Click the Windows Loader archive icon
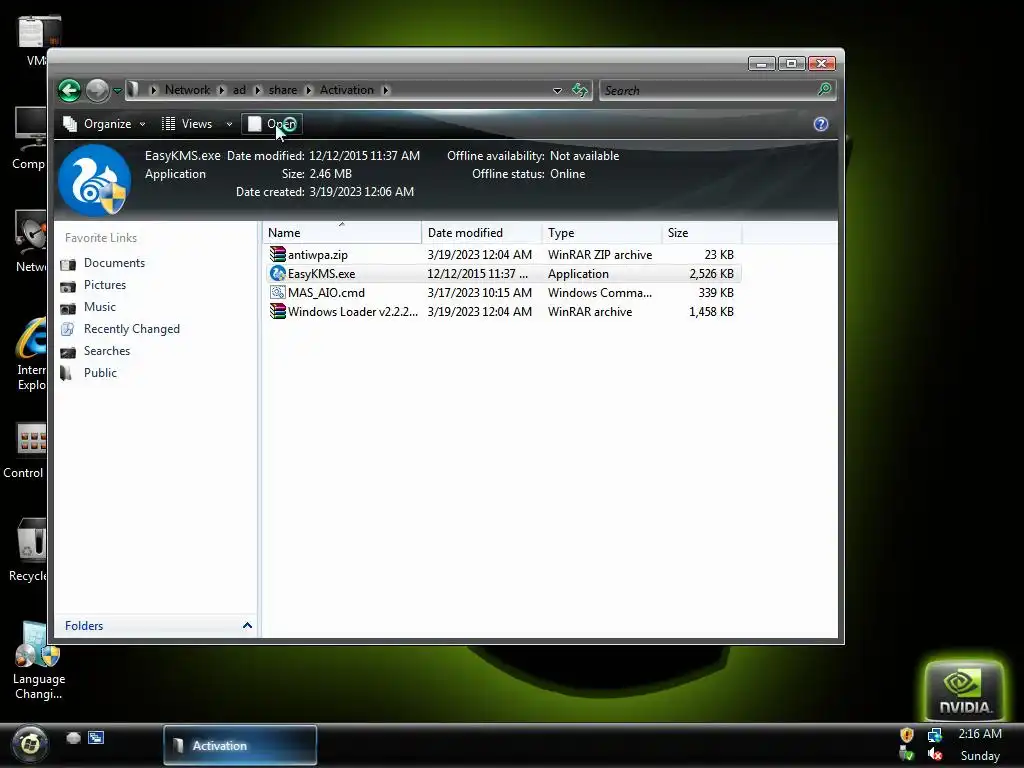This screenshot has width=1024, height=768. point(278,311)
